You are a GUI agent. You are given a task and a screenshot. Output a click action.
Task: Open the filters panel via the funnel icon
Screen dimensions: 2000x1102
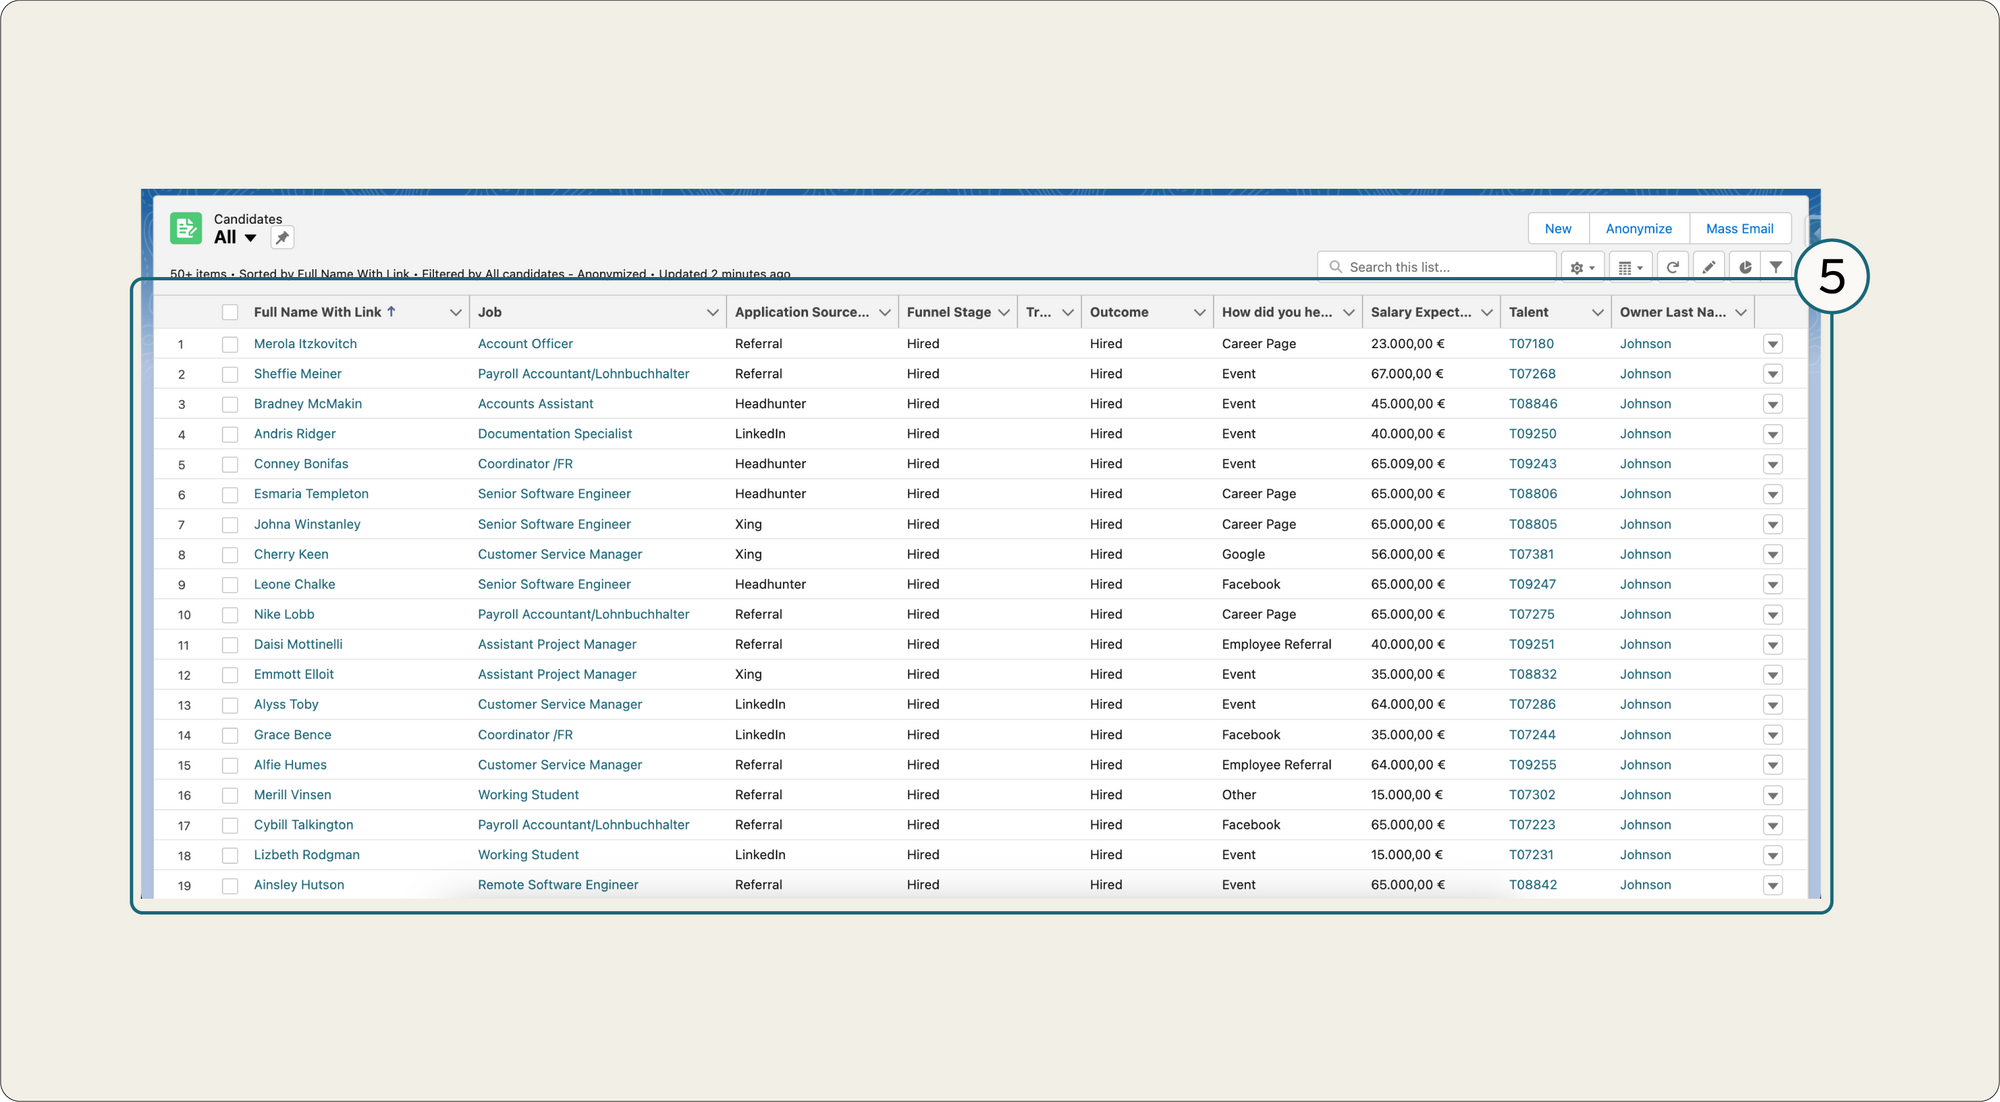pyautogui.click(x=1776, y=266)
